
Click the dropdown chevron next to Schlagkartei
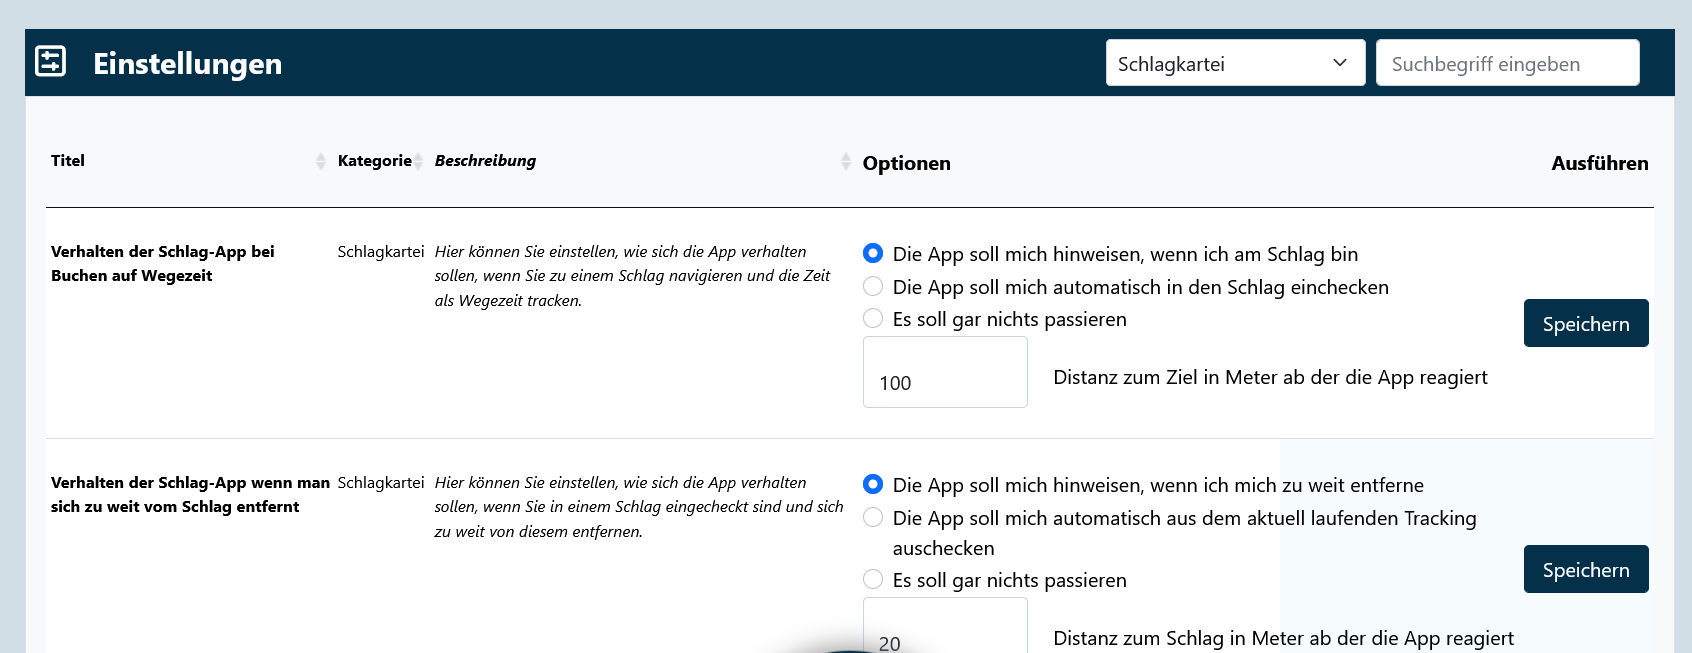1340,63
